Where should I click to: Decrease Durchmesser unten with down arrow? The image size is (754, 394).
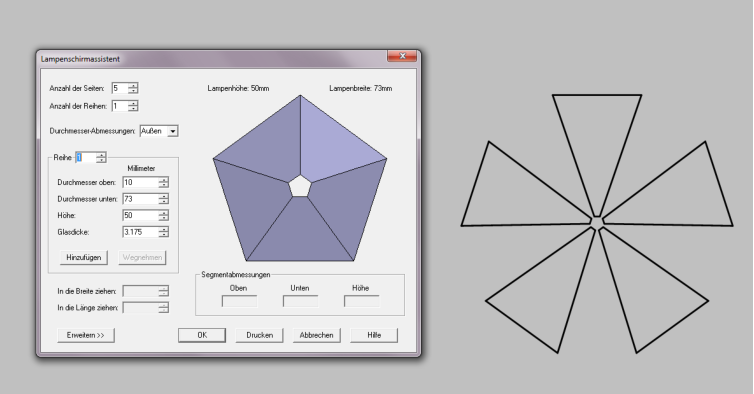163,202
